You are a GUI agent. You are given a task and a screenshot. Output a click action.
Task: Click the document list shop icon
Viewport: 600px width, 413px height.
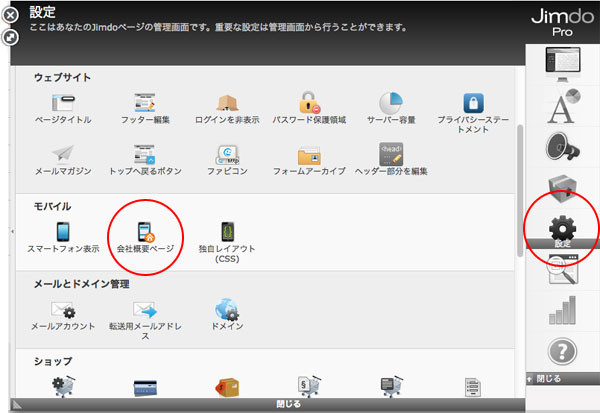coord(473,387)
